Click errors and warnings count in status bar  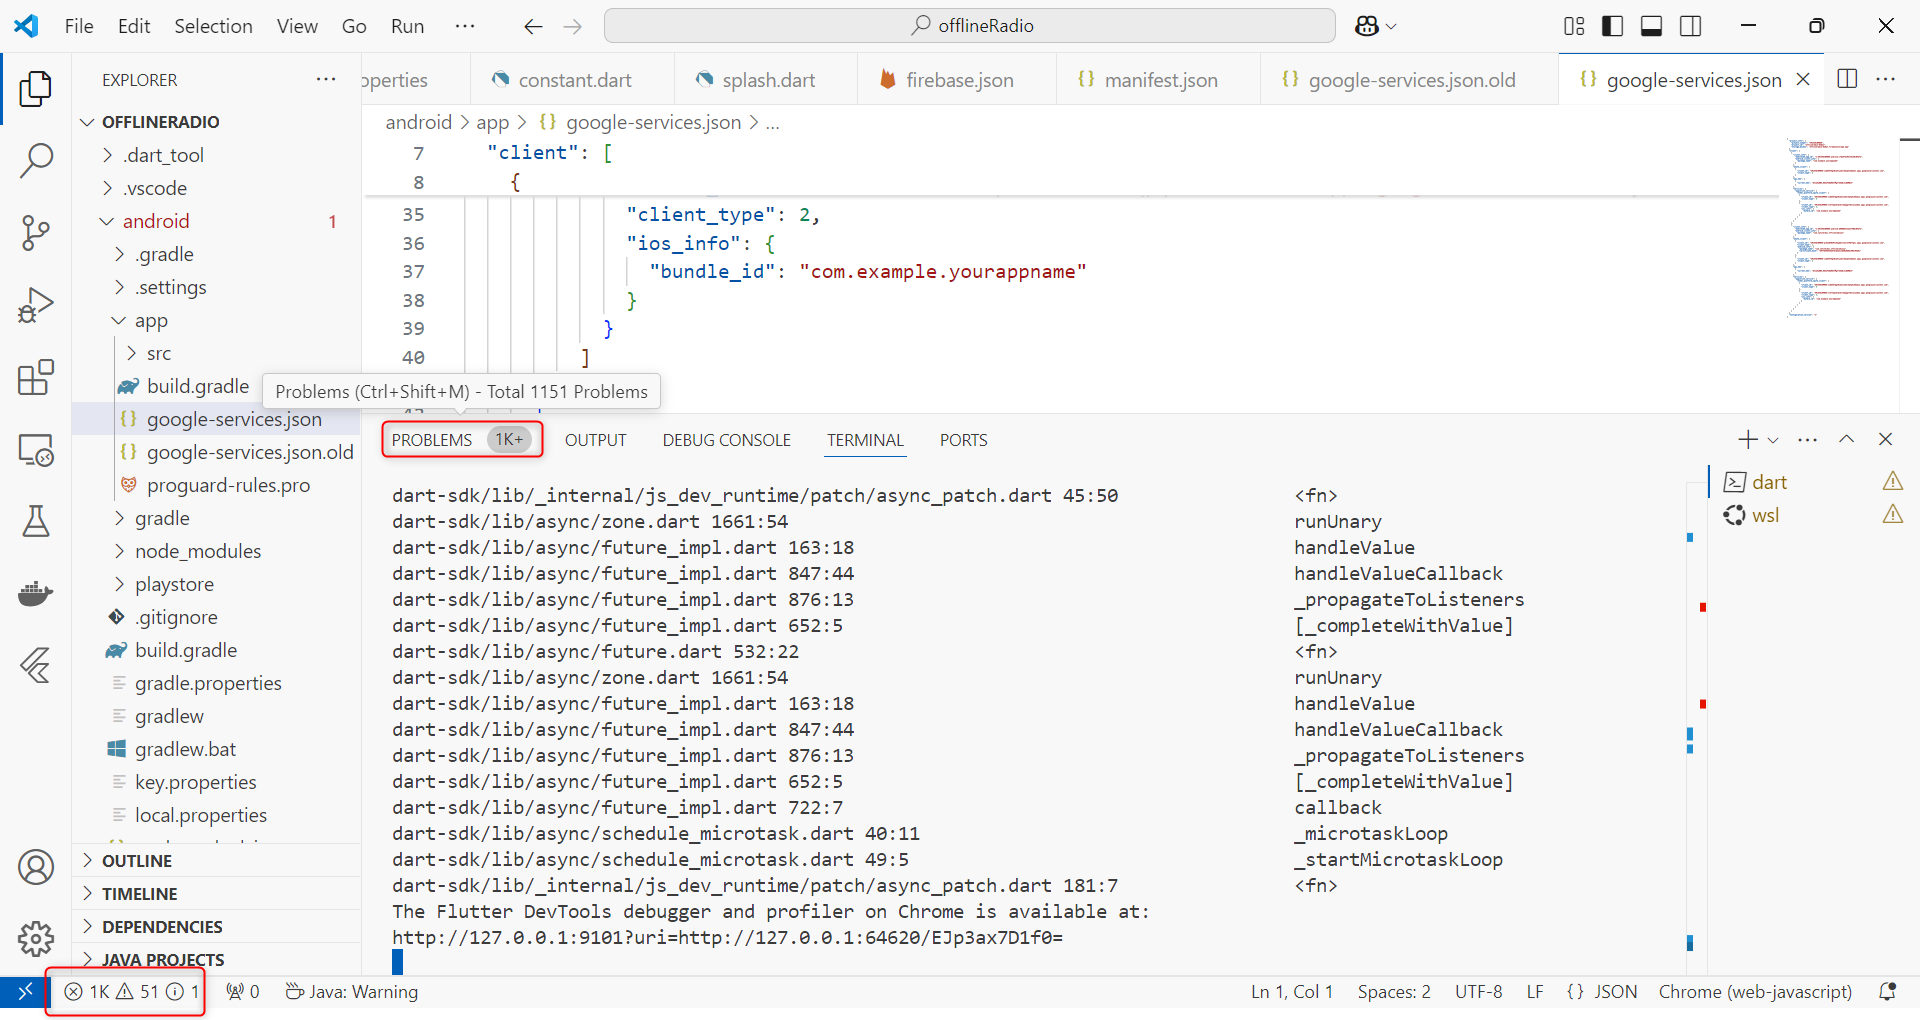click(132, 991)
